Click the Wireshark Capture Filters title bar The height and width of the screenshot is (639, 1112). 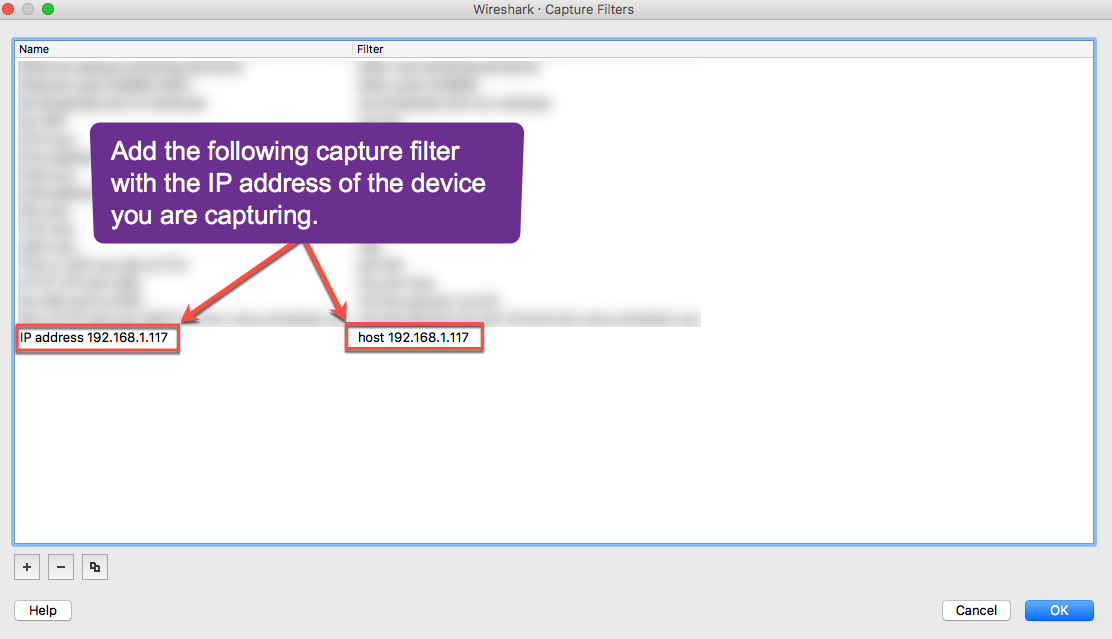pyautogui.click(x=556, y=9)
